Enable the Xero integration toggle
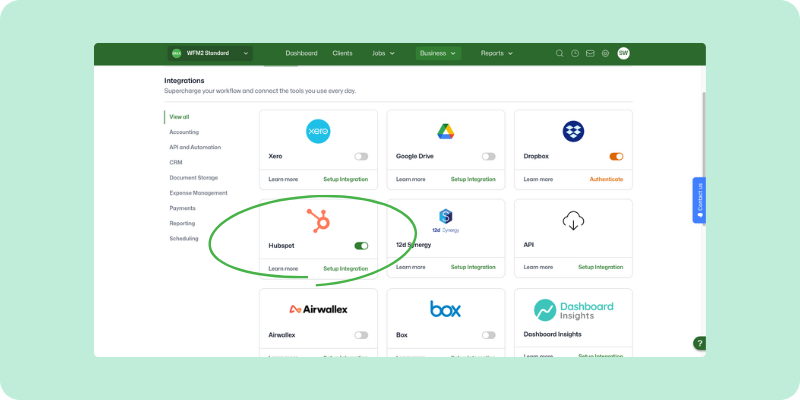800x400 pixels. tap(361, 157)
